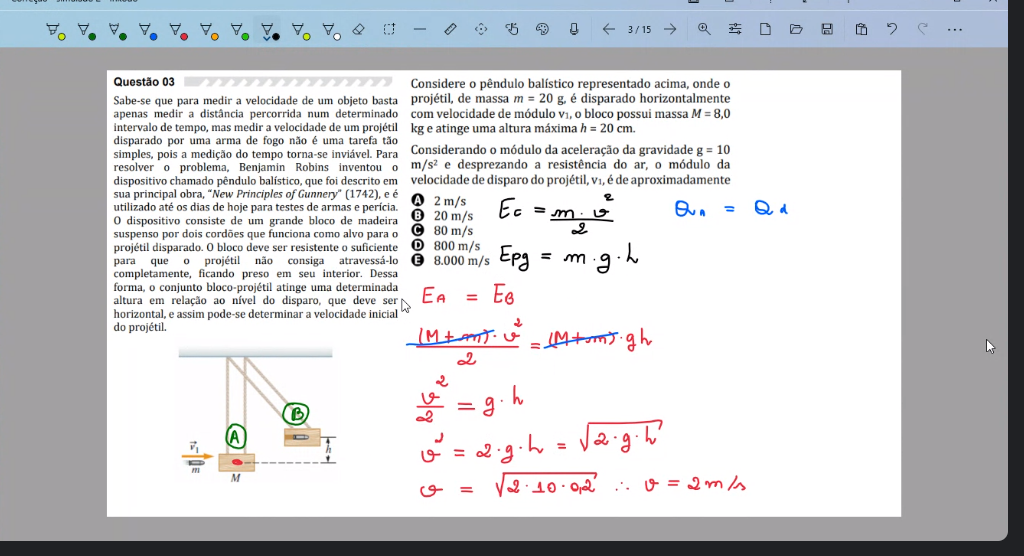Image resolution: width=1024 pixels, height=556 pixels.
Task: Select the active black pen tool
Action: point(270,30)
